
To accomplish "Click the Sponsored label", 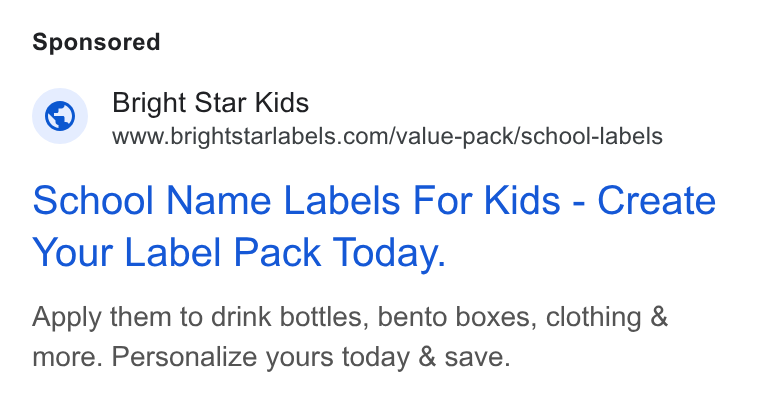I will pyautogui.click(x=96, y=42).
